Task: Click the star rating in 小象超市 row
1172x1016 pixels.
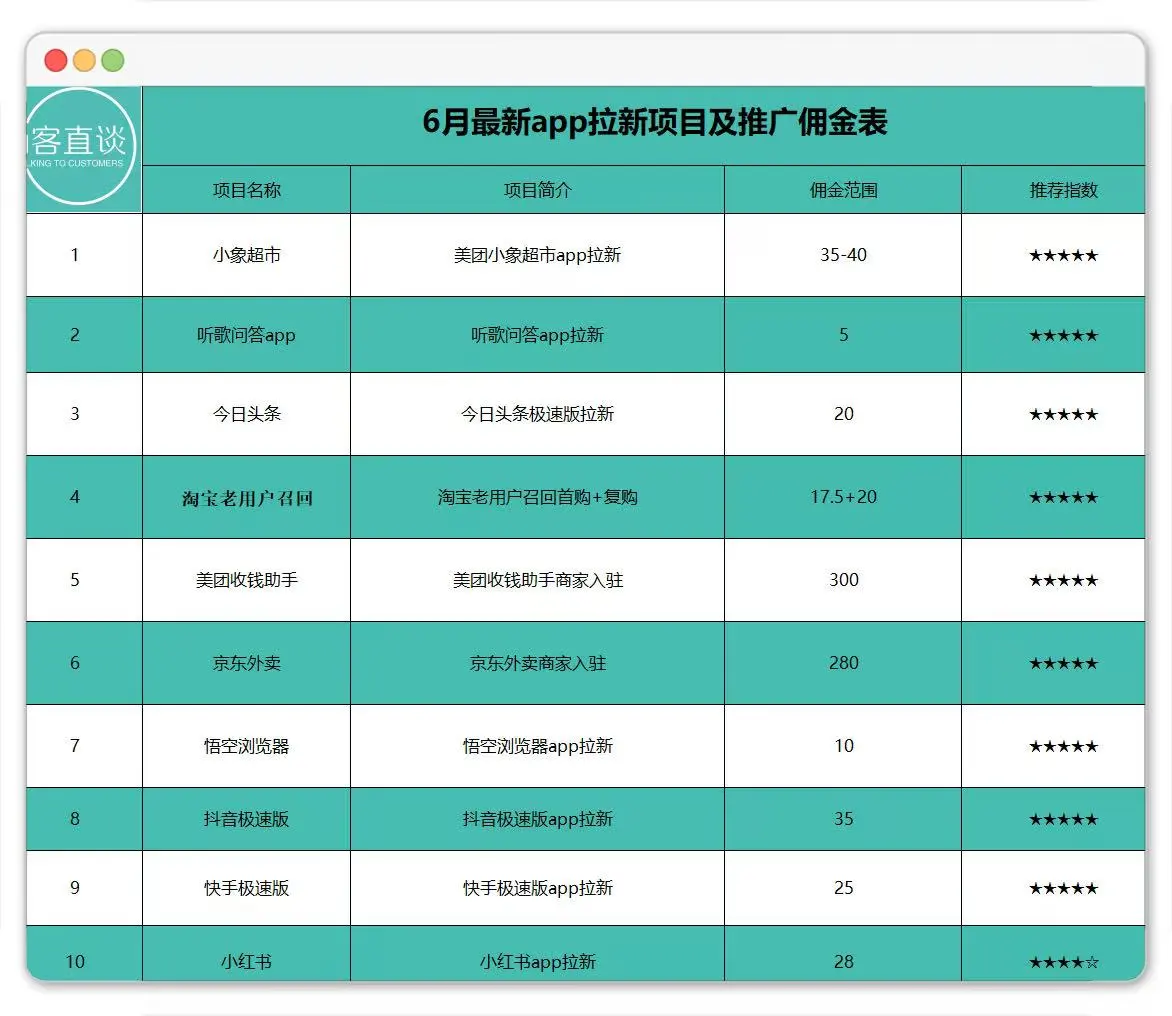Action: (1064, 256)
